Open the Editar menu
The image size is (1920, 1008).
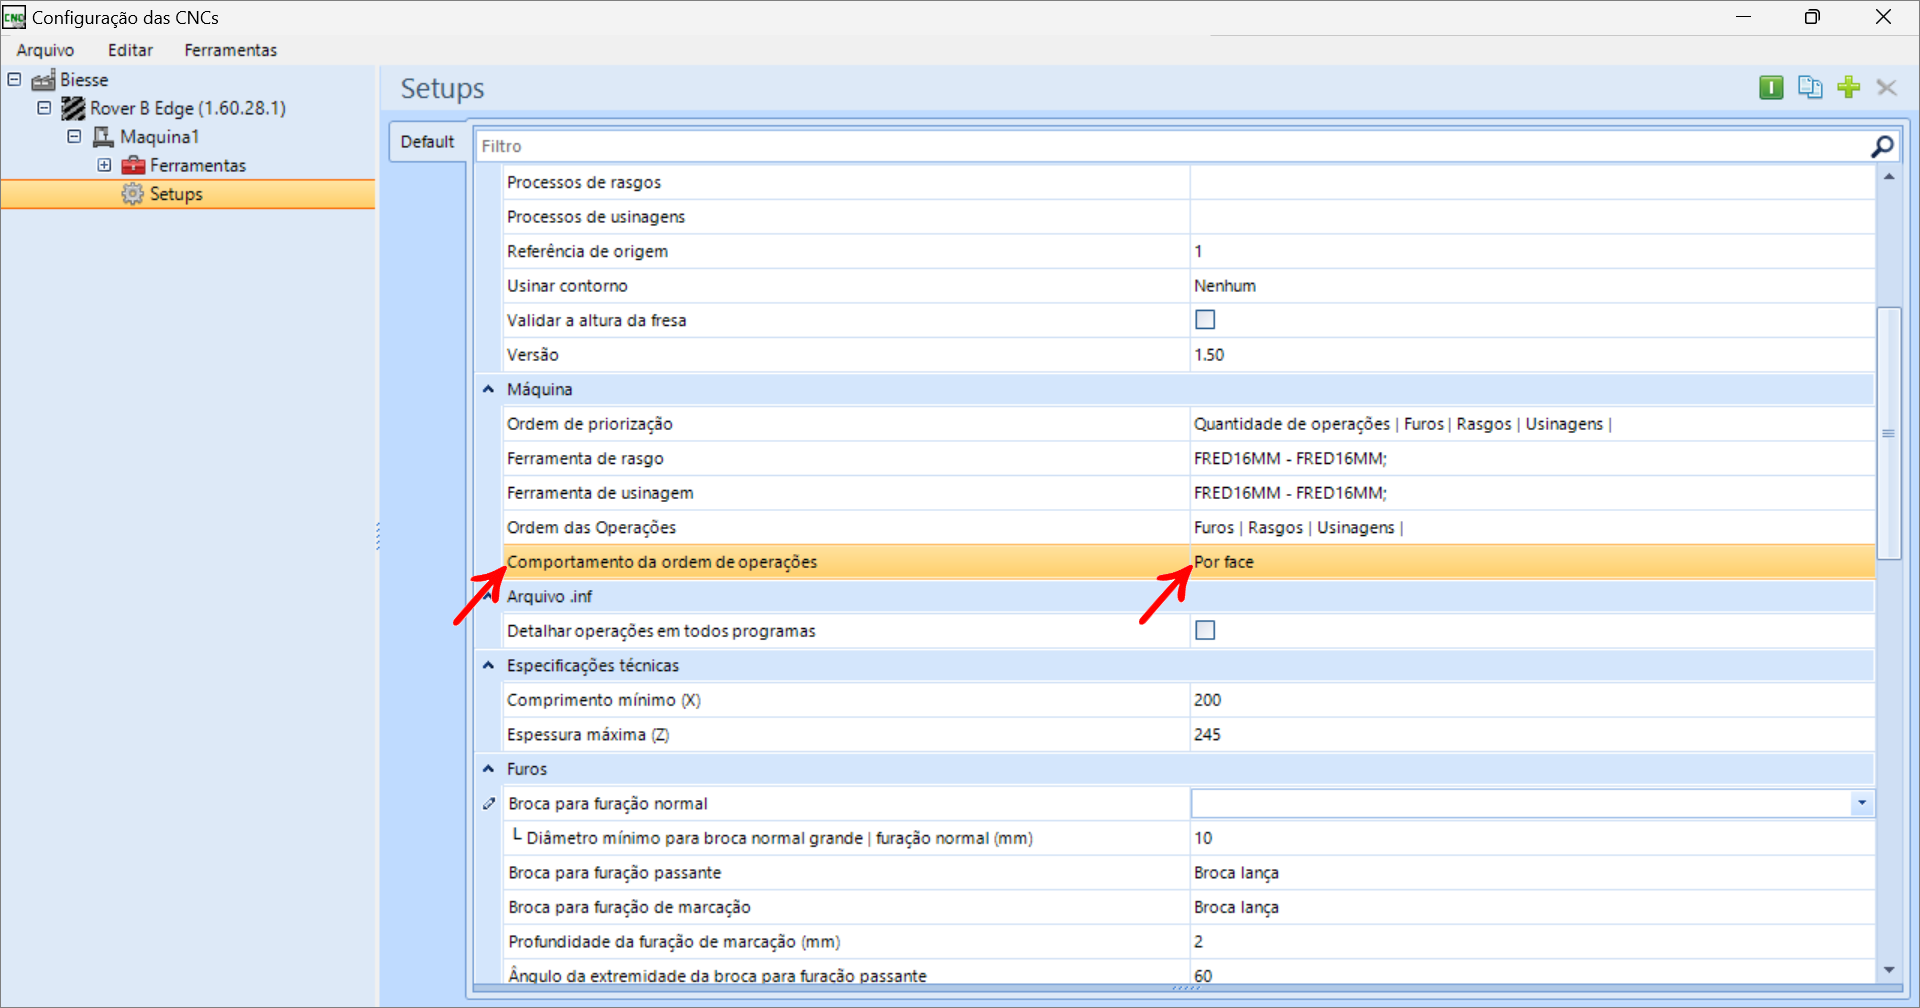click(130, 50)
